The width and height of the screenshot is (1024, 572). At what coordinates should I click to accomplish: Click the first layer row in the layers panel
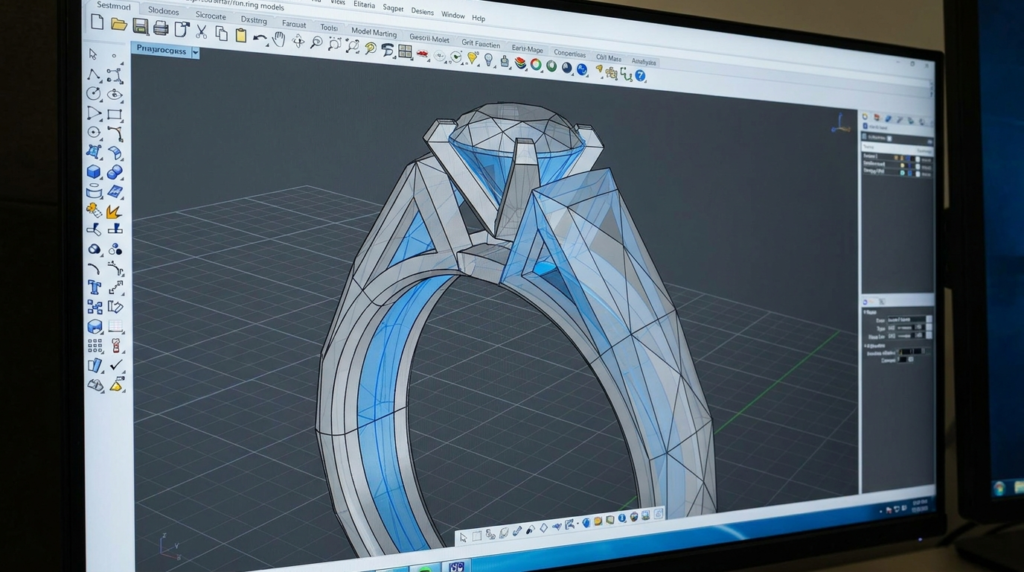click(897, 157)
